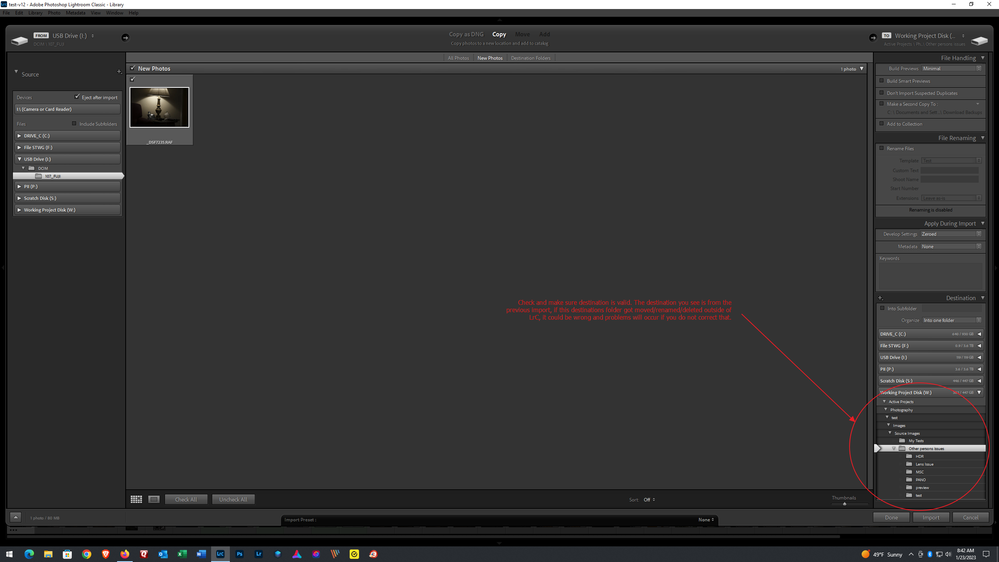Enable Build Smart Previews checkbox

click(x=882, y=81)
